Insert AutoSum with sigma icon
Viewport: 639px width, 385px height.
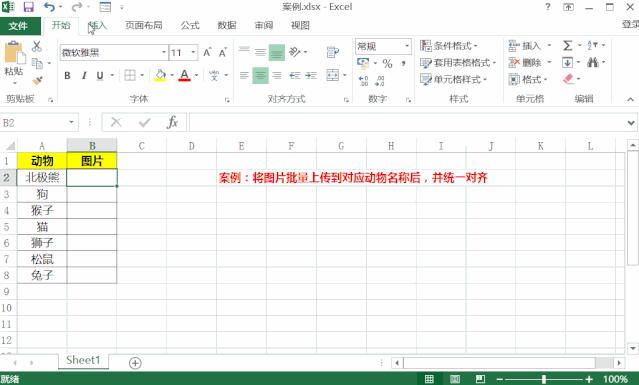[568, 45]
